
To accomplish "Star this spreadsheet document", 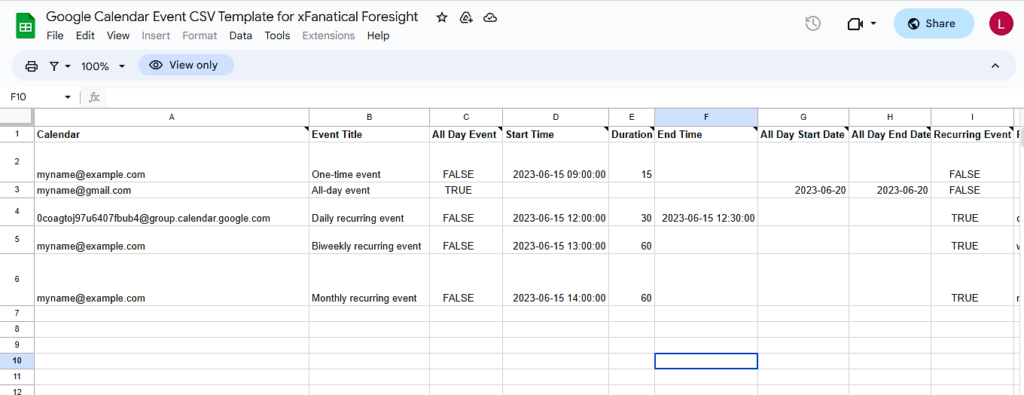I will click(442, 18).
